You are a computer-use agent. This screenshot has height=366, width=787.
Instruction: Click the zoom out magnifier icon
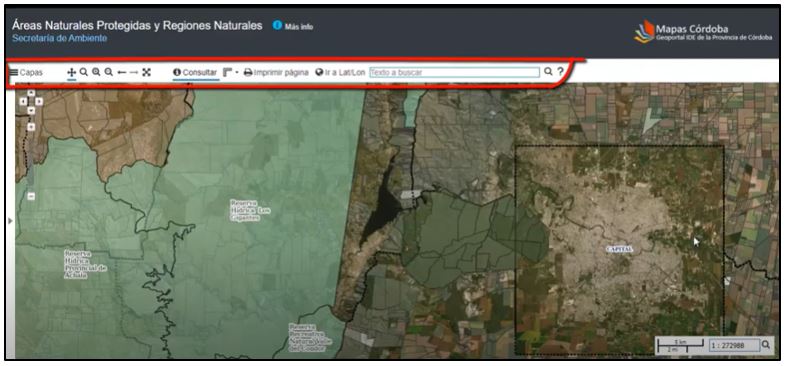[x=108, y=72]
